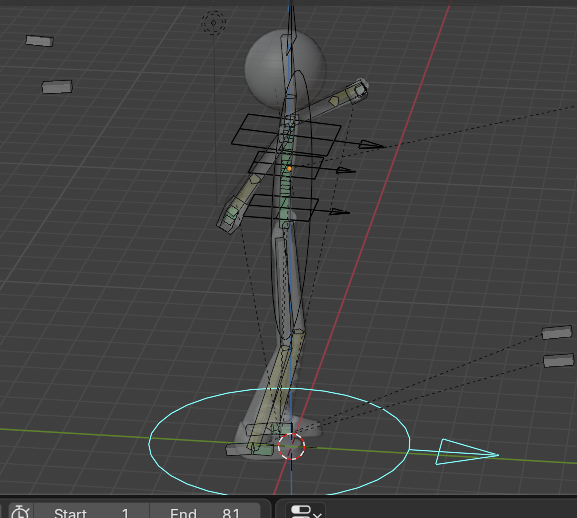Select the lower gray pole target box, top left
The width and height of the screenshot is (577, 518).
57,87
